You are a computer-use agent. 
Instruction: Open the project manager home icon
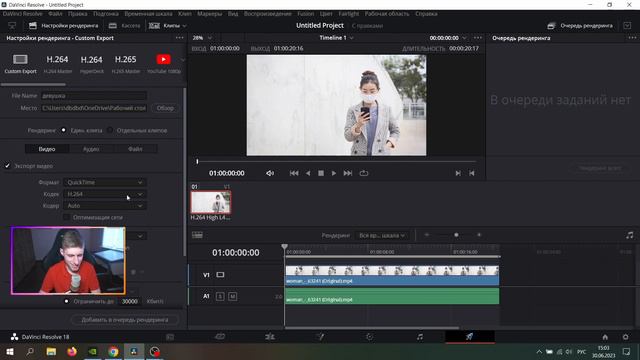pyautogui.click(x=605, y=337)
